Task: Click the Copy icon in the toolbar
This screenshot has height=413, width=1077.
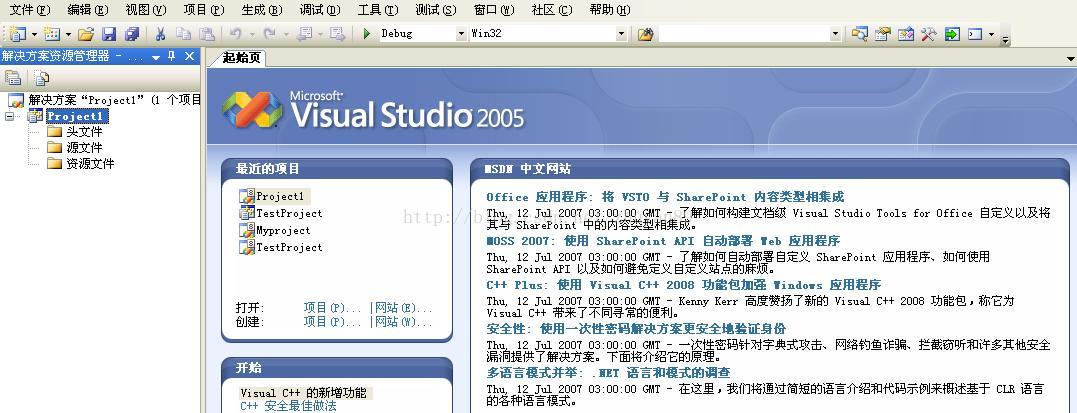Action: tap(183, 34)
